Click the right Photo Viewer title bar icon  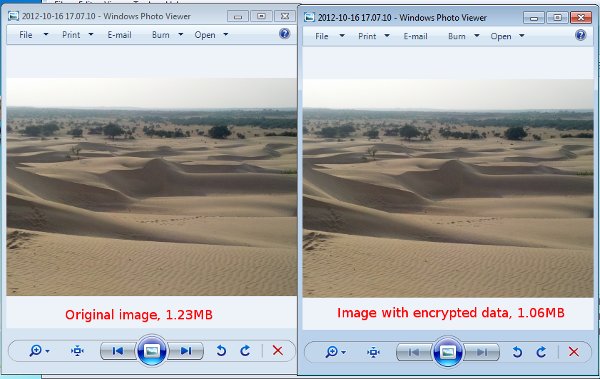[x=309, y=18]
